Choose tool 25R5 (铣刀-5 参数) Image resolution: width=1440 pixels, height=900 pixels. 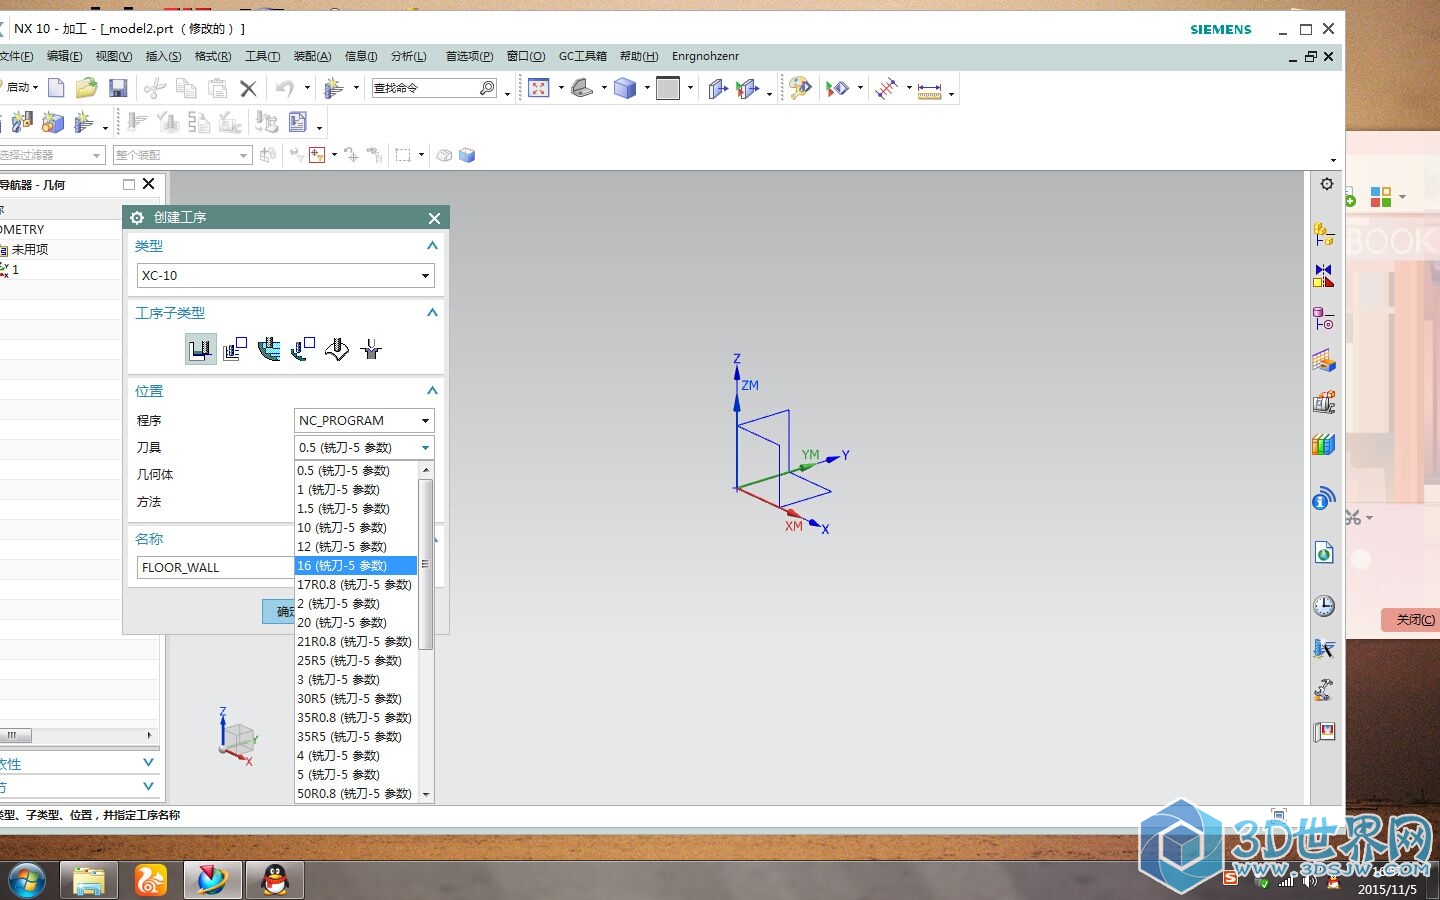click(x=356, y=660)
